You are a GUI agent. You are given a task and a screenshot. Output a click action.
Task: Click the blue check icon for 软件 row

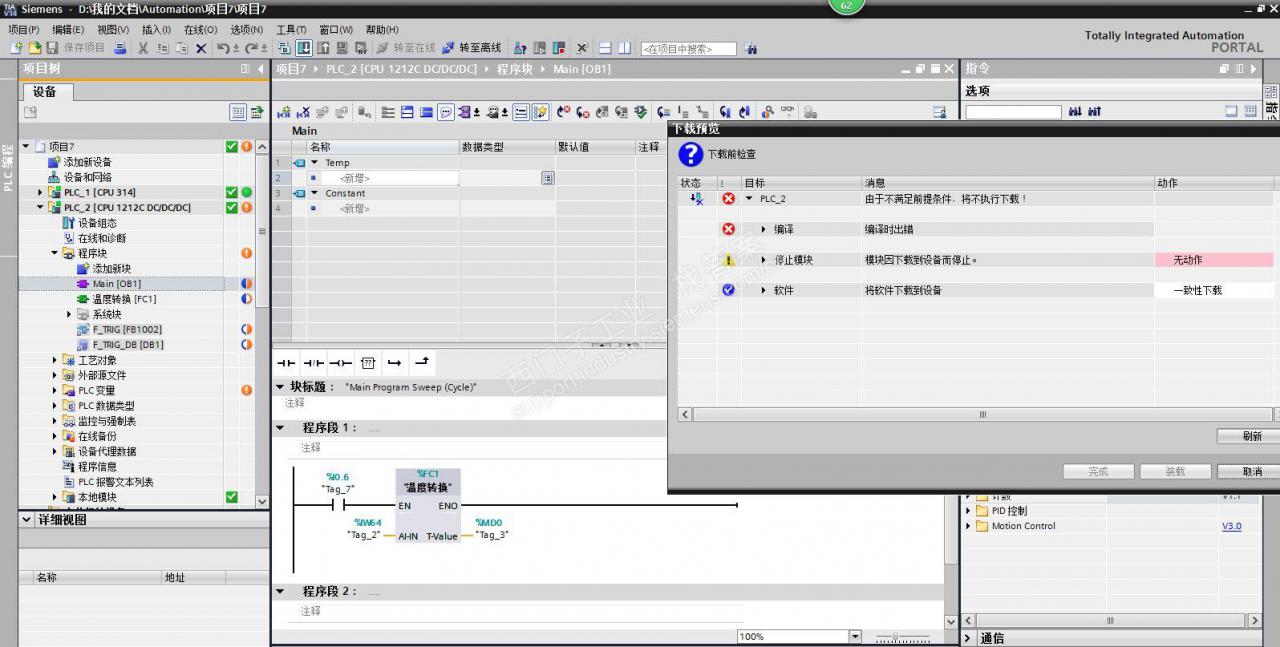coord(728,290)
